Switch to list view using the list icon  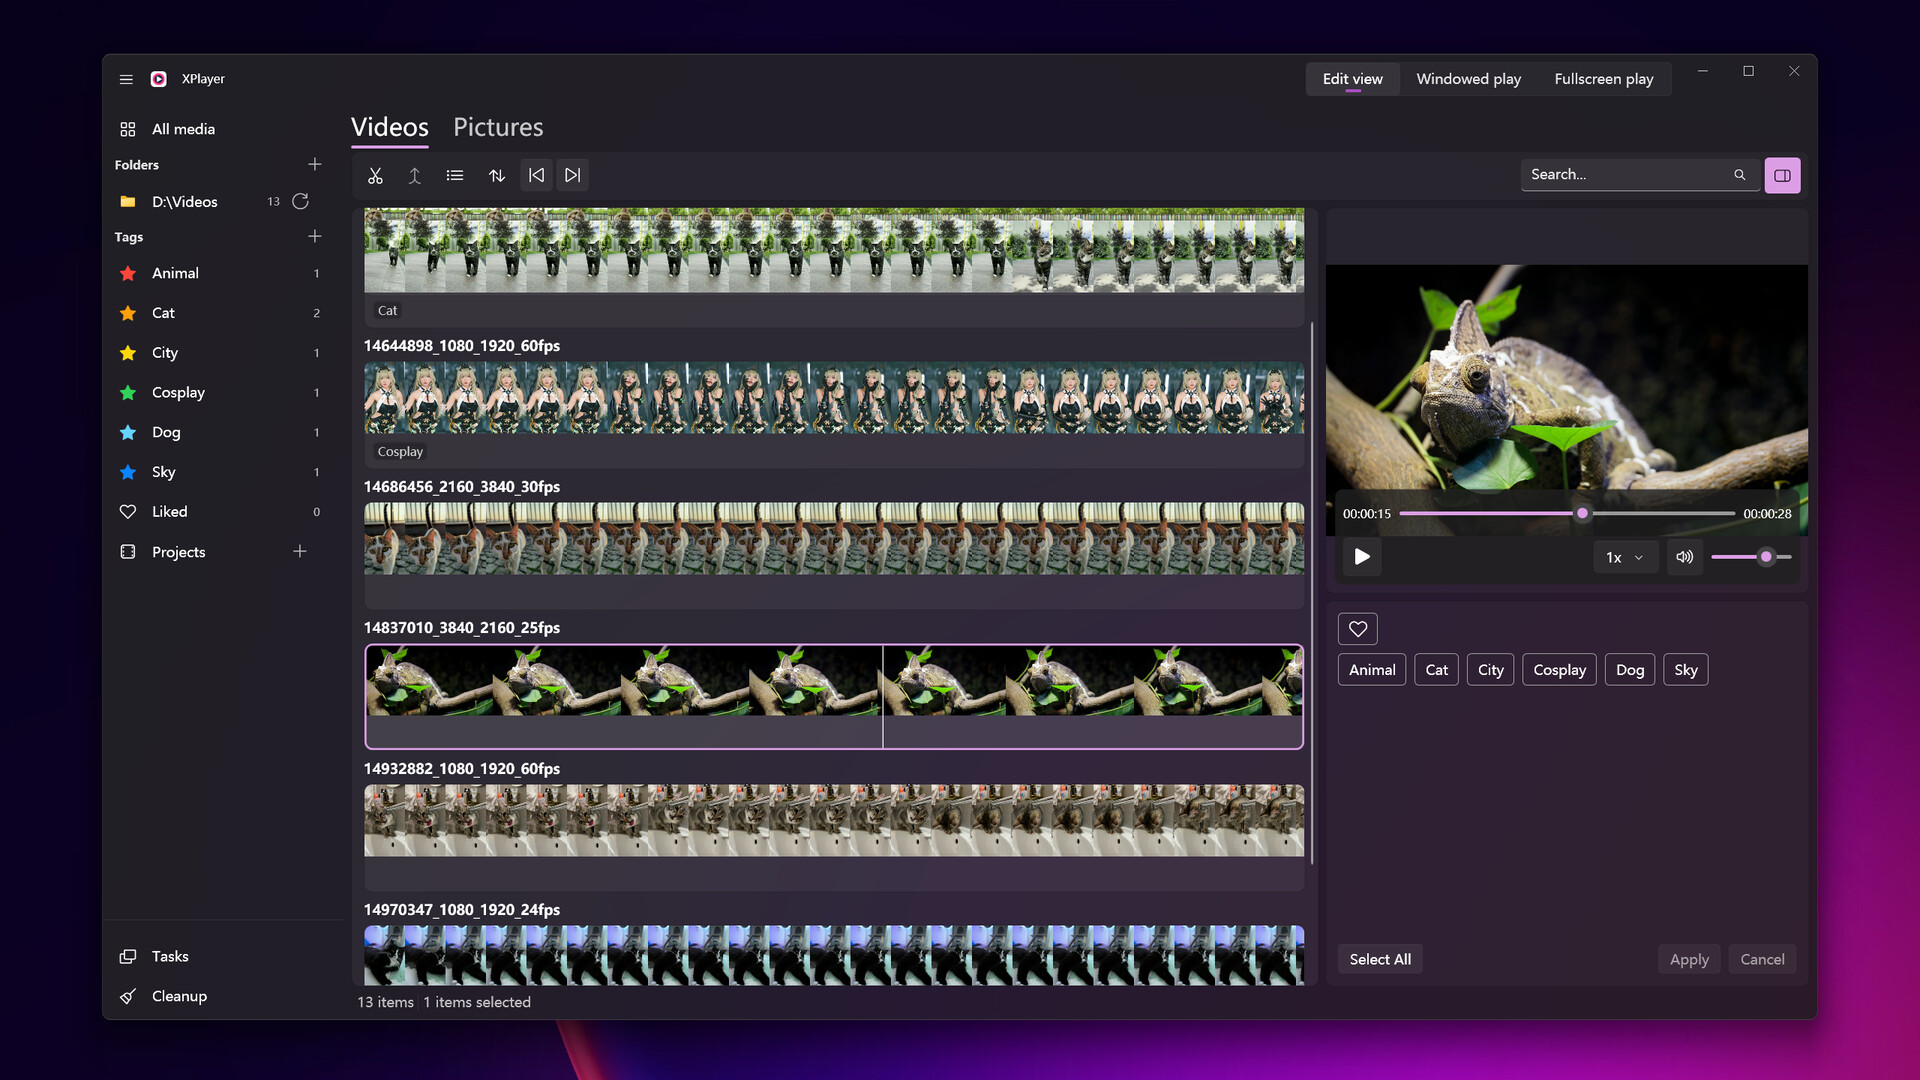pos(455,175)
